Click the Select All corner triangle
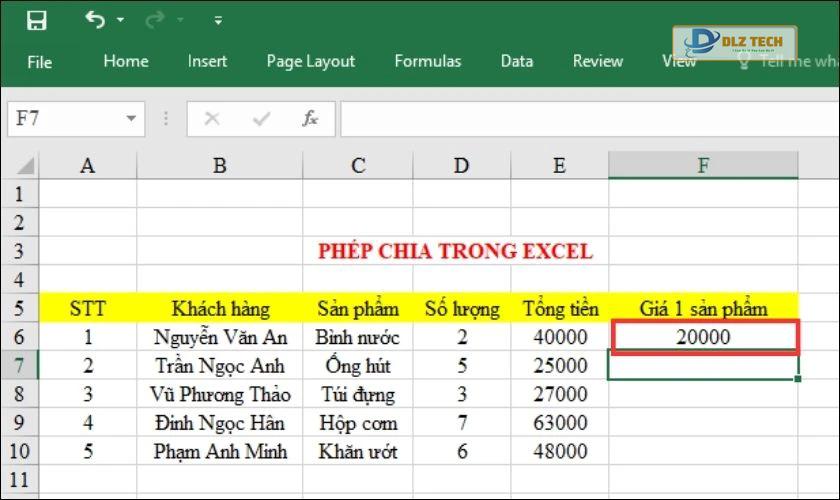Image resolution: width=840 pixels, height=500 pixels. pyautogui.click(x=25, y=166)
